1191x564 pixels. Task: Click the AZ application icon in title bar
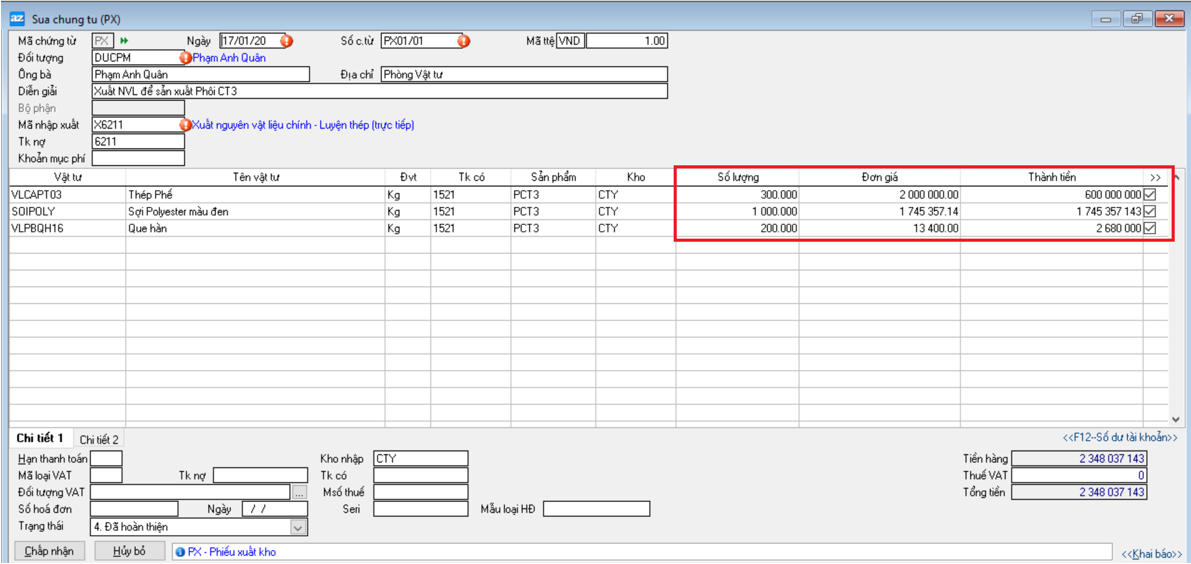tap(16, 19)
